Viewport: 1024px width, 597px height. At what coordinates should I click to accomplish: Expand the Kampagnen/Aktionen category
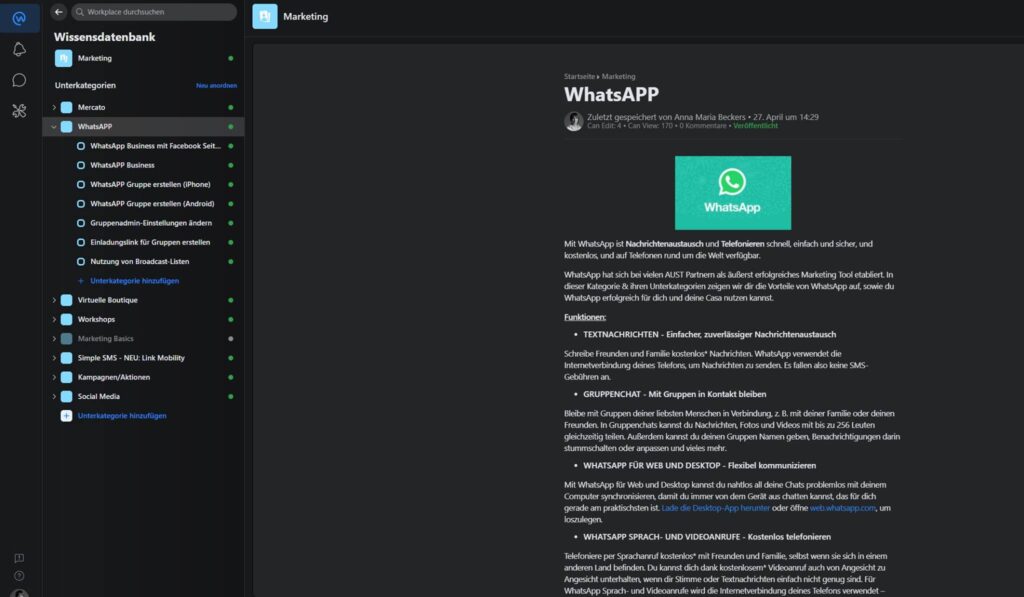click(x=54, y=377)
